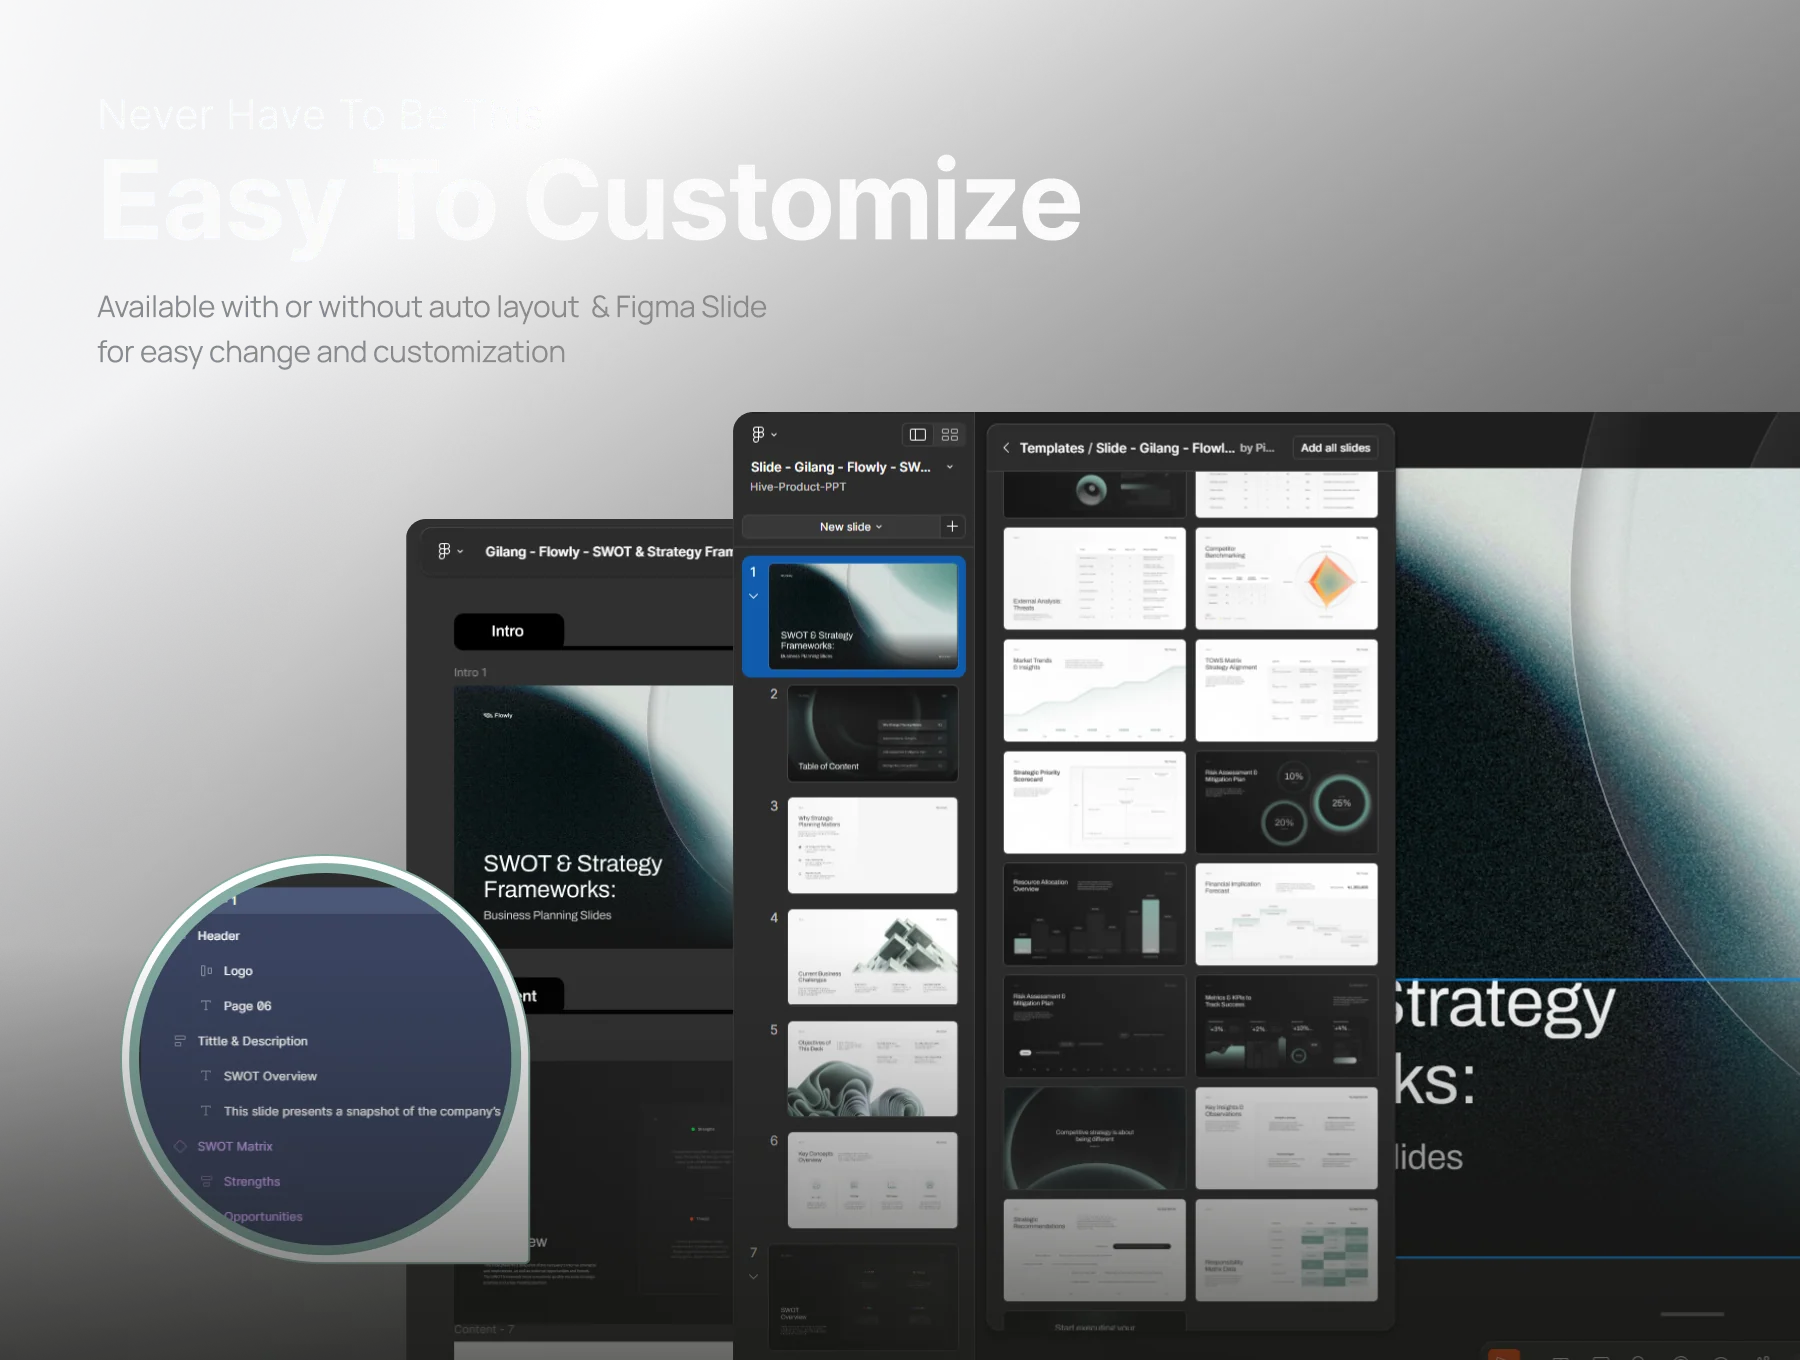
Task: Select slide 6 Key Concepts Overview thumbnail
Action: click(872, 1180)
